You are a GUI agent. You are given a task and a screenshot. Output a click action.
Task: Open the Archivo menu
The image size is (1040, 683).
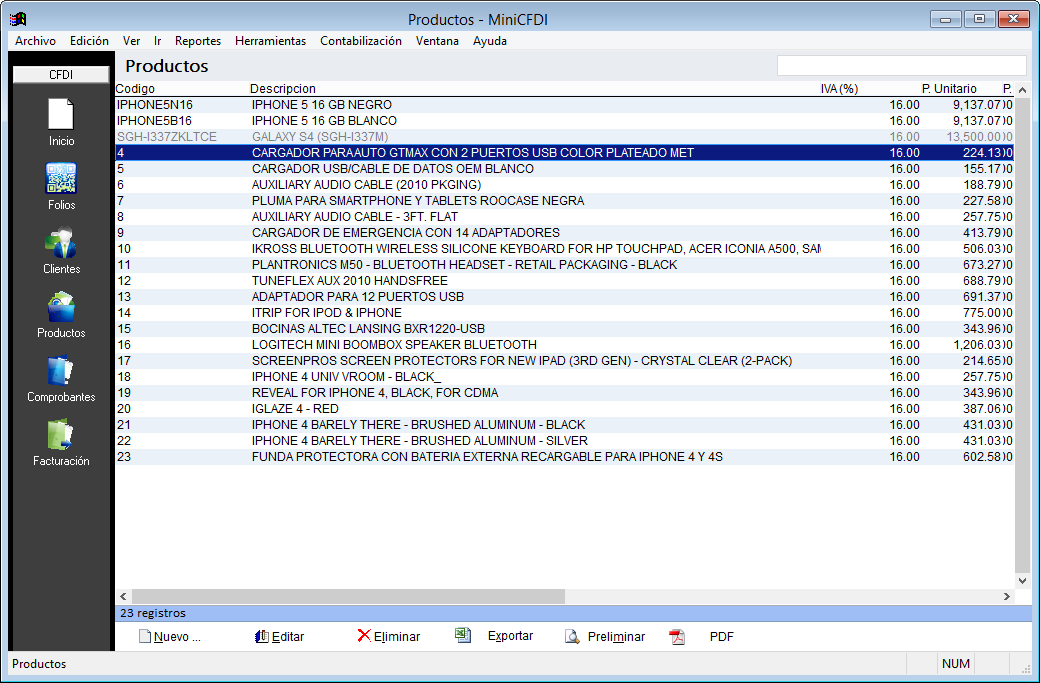coord(36,40)
